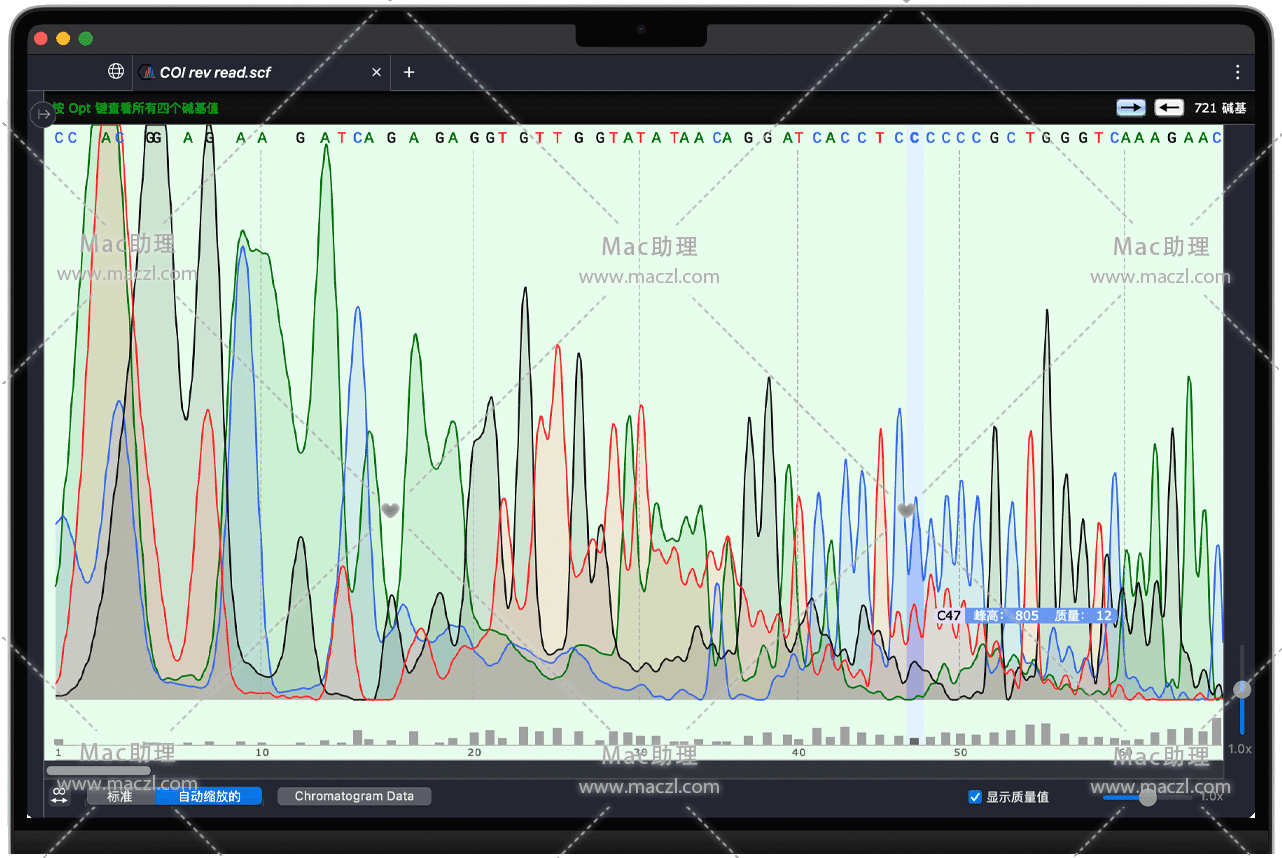1282x858 pixels.
Task: Open a new tab with the plus icon
Action: click(409, 72)
